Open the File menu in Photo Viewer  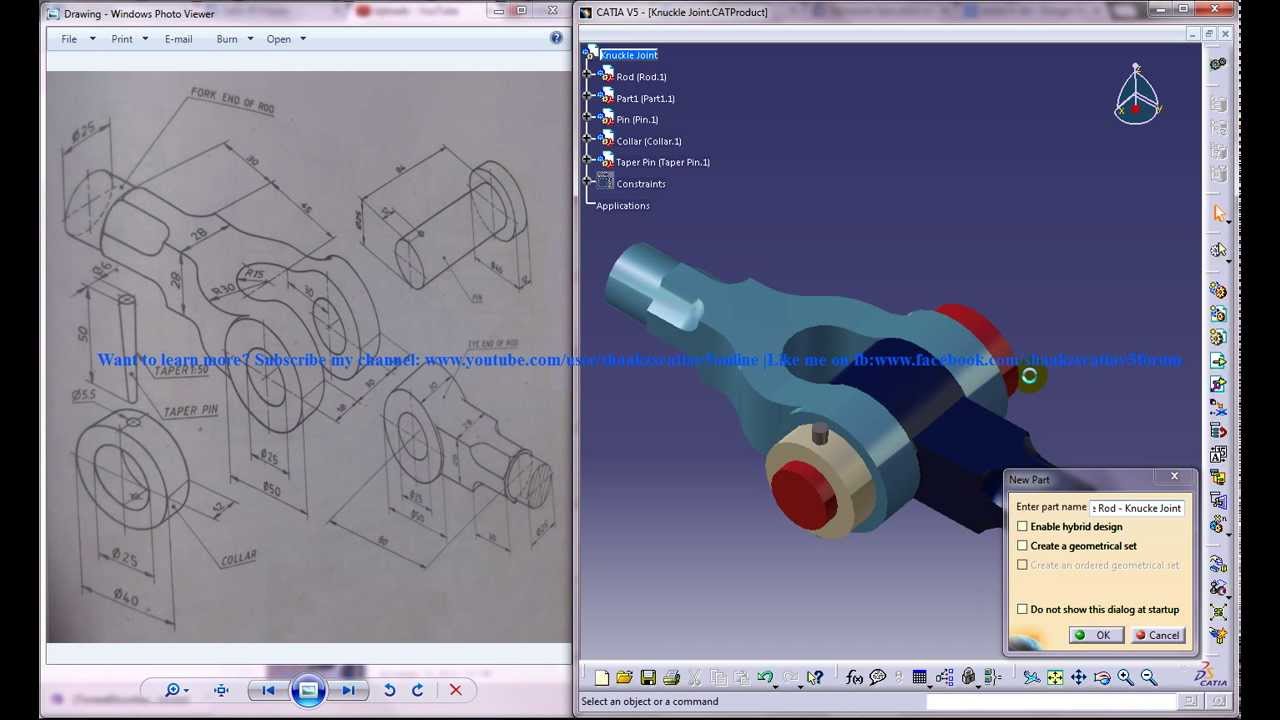pyautogui.click(x=69, y=39)
